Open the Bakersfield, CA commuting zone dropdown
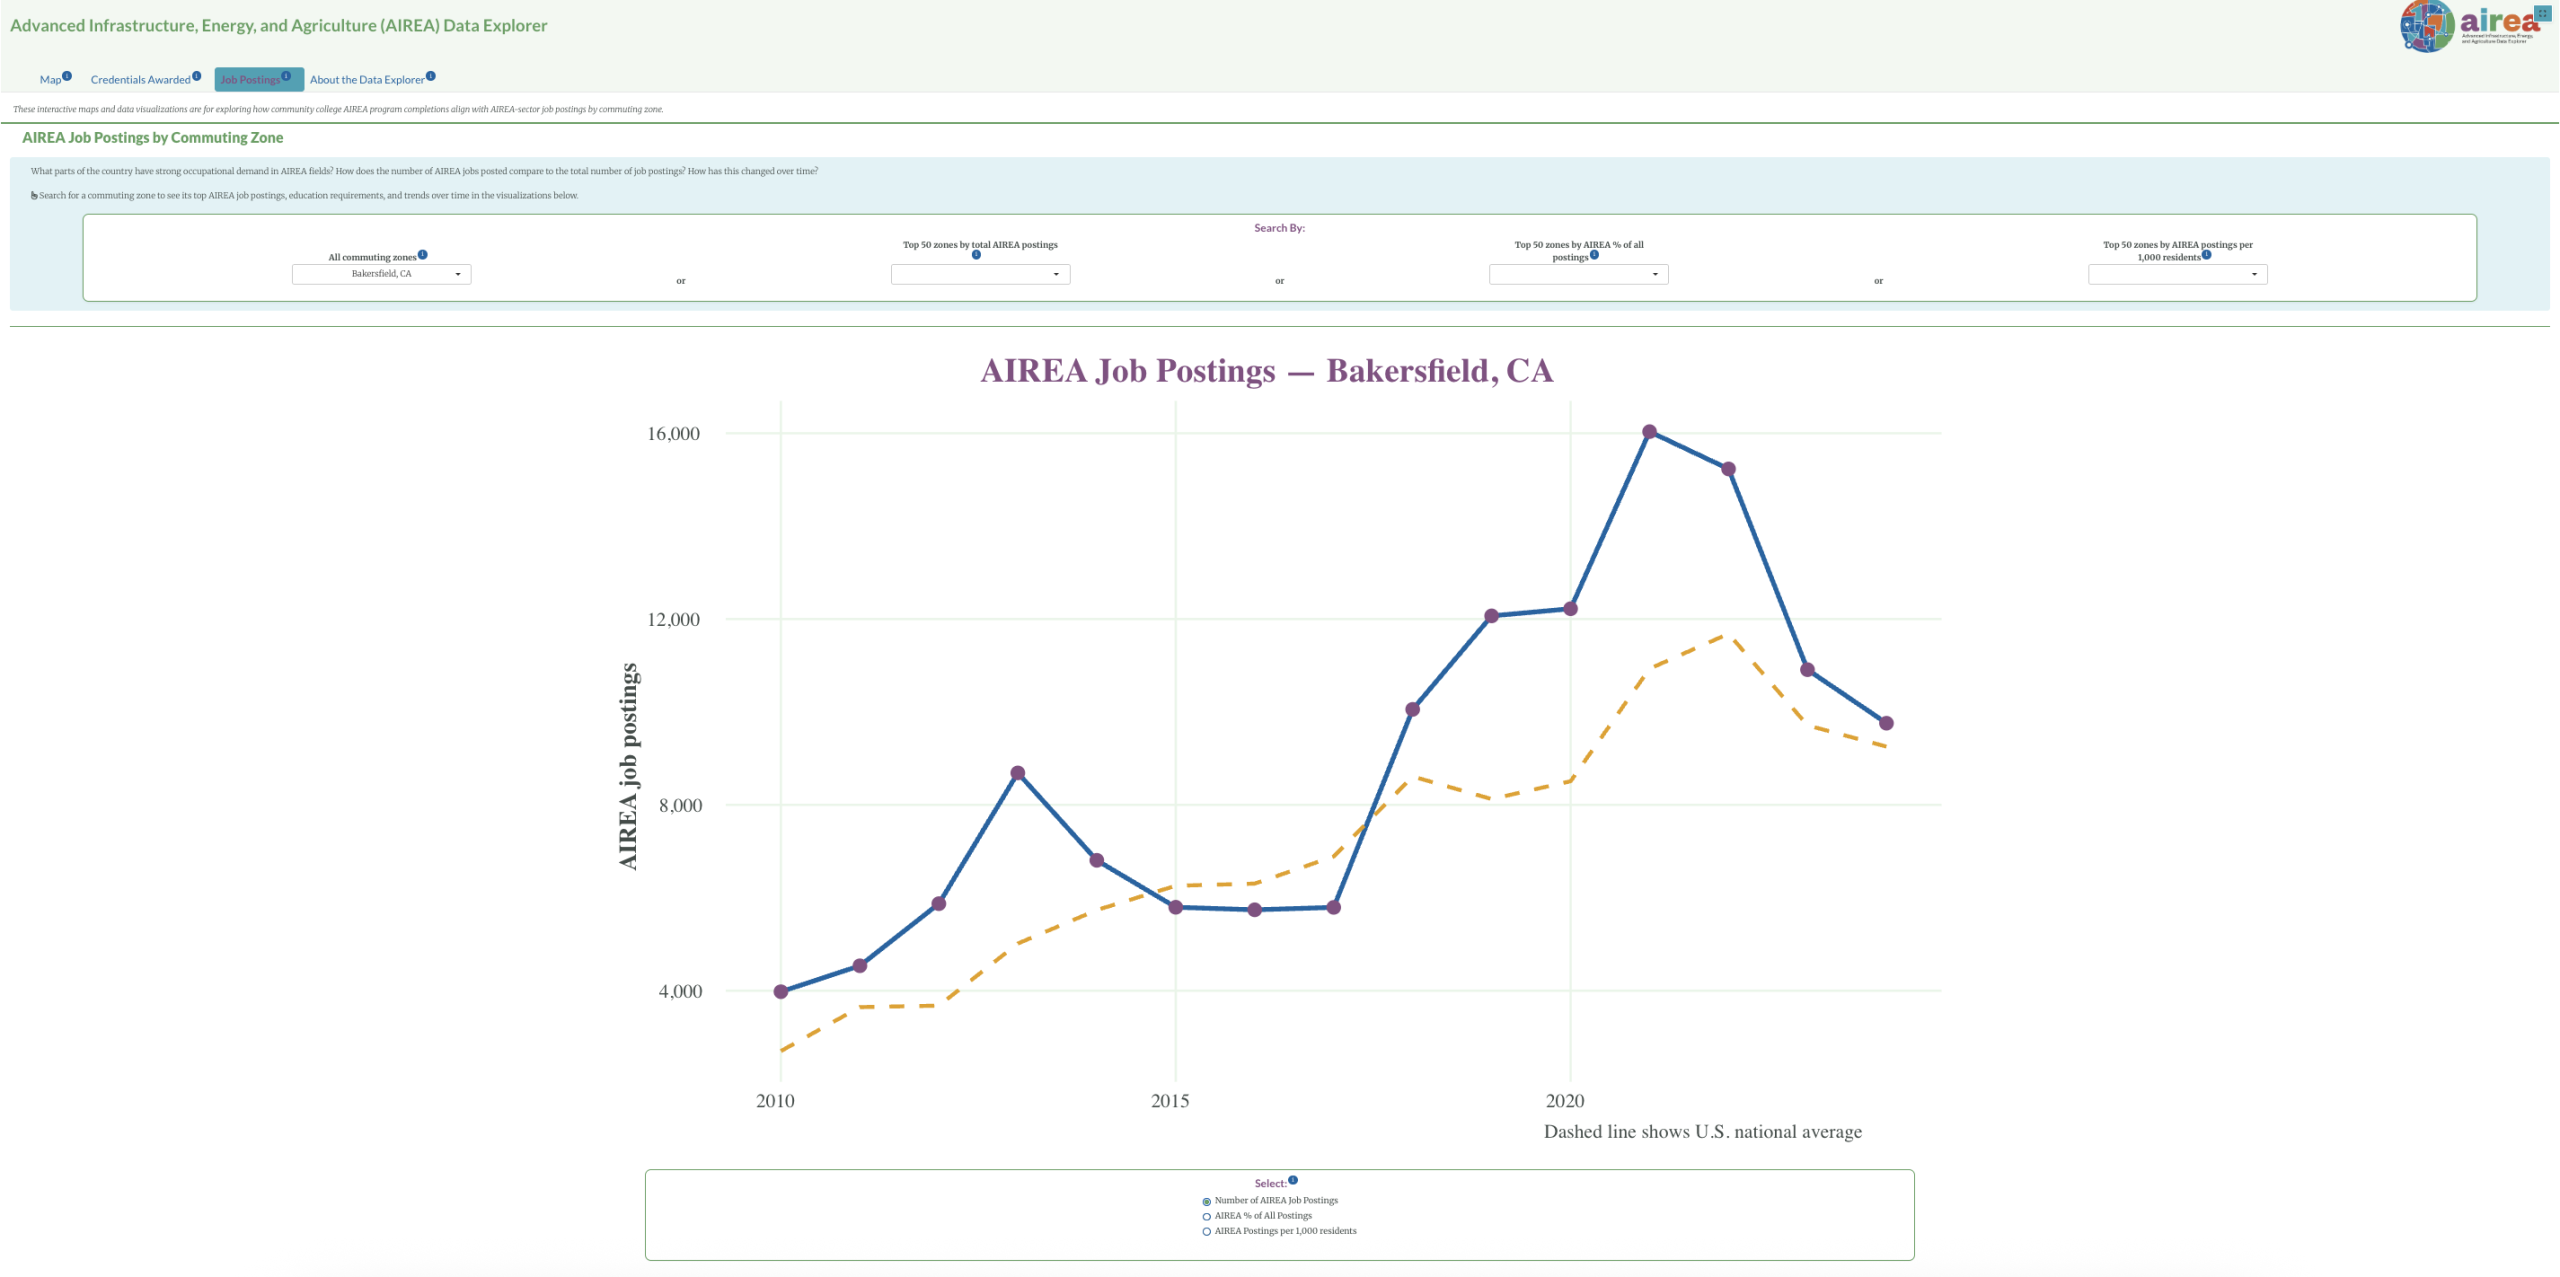The width and height of the screenshot is (2560, 1277). 381,274
